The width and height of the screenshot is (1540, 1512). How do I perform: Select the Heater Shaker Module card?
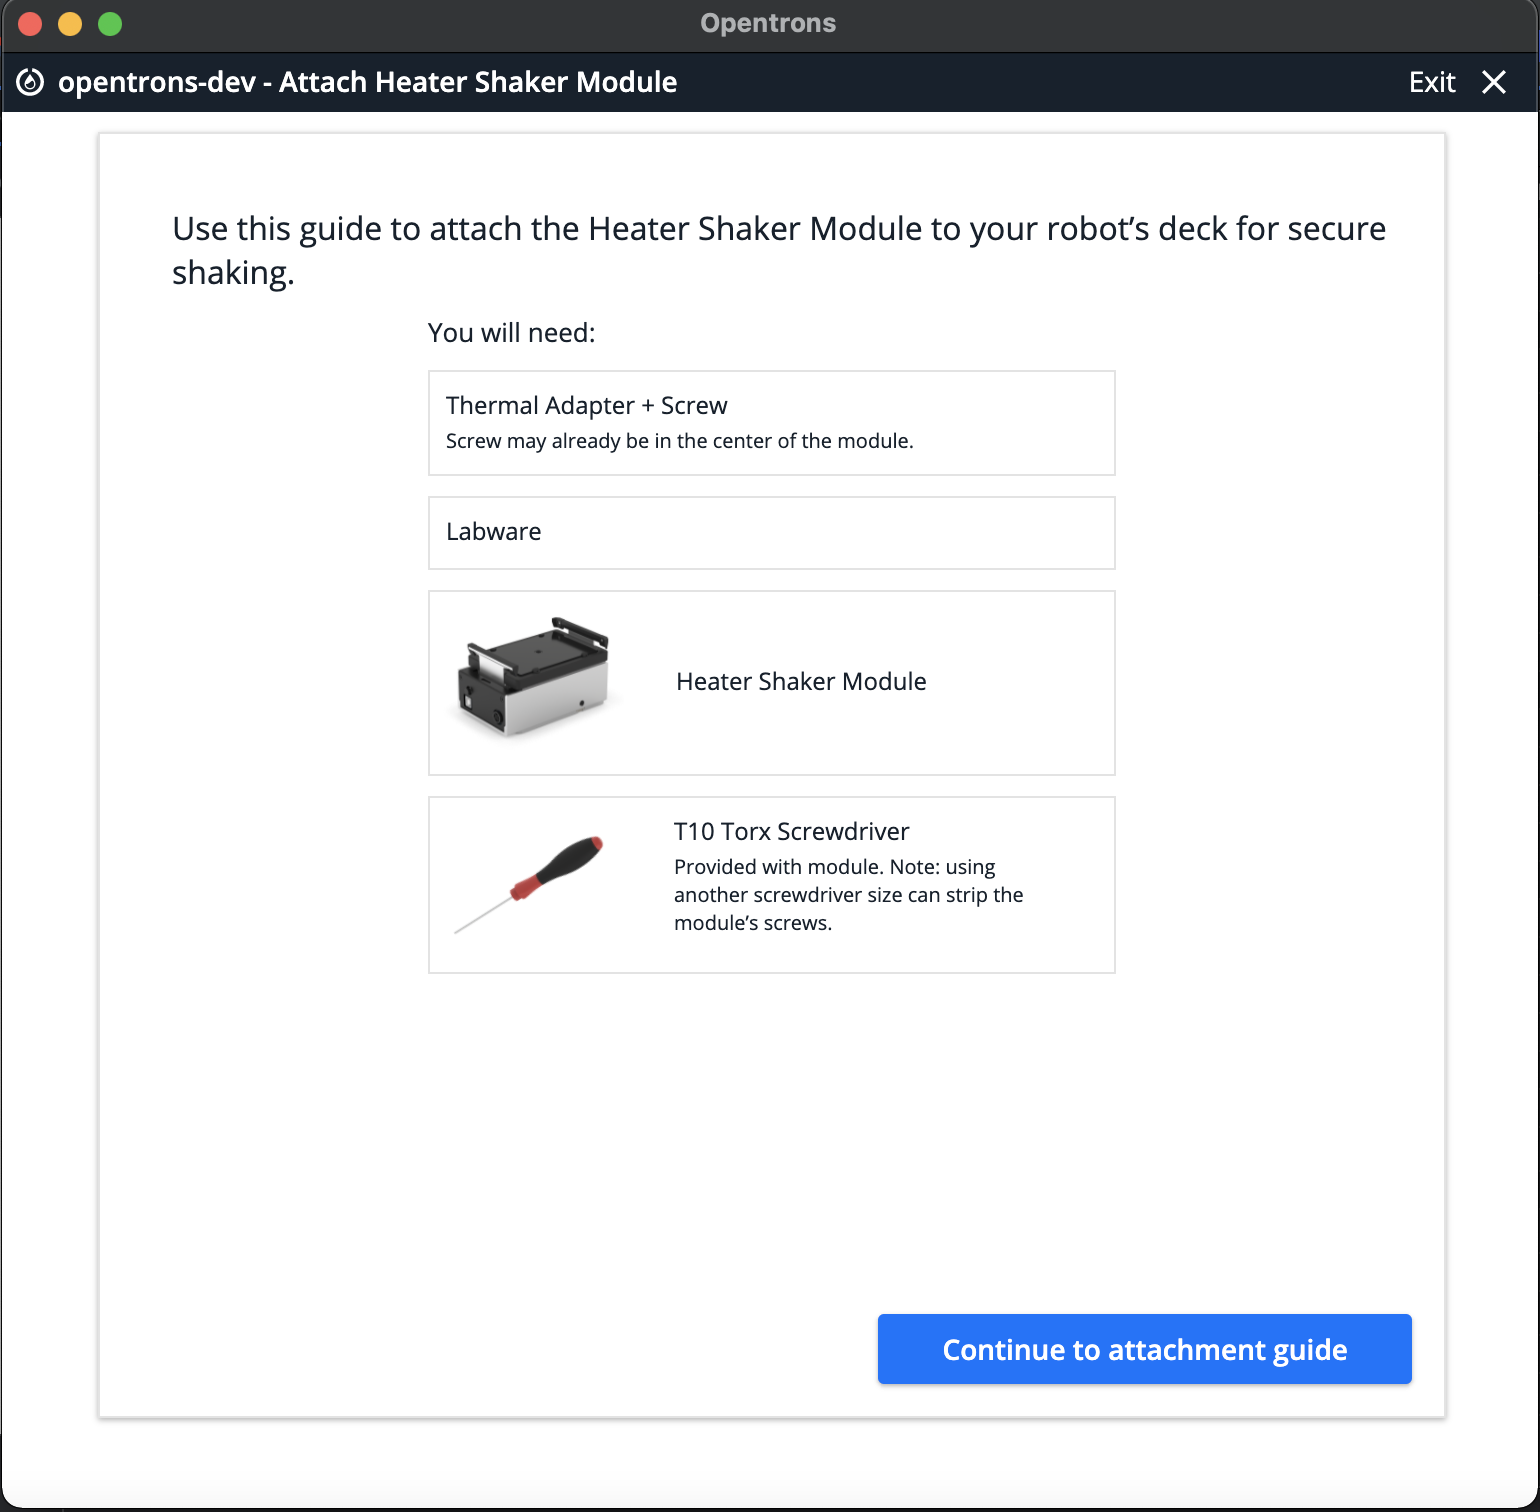tap(771, 683)
